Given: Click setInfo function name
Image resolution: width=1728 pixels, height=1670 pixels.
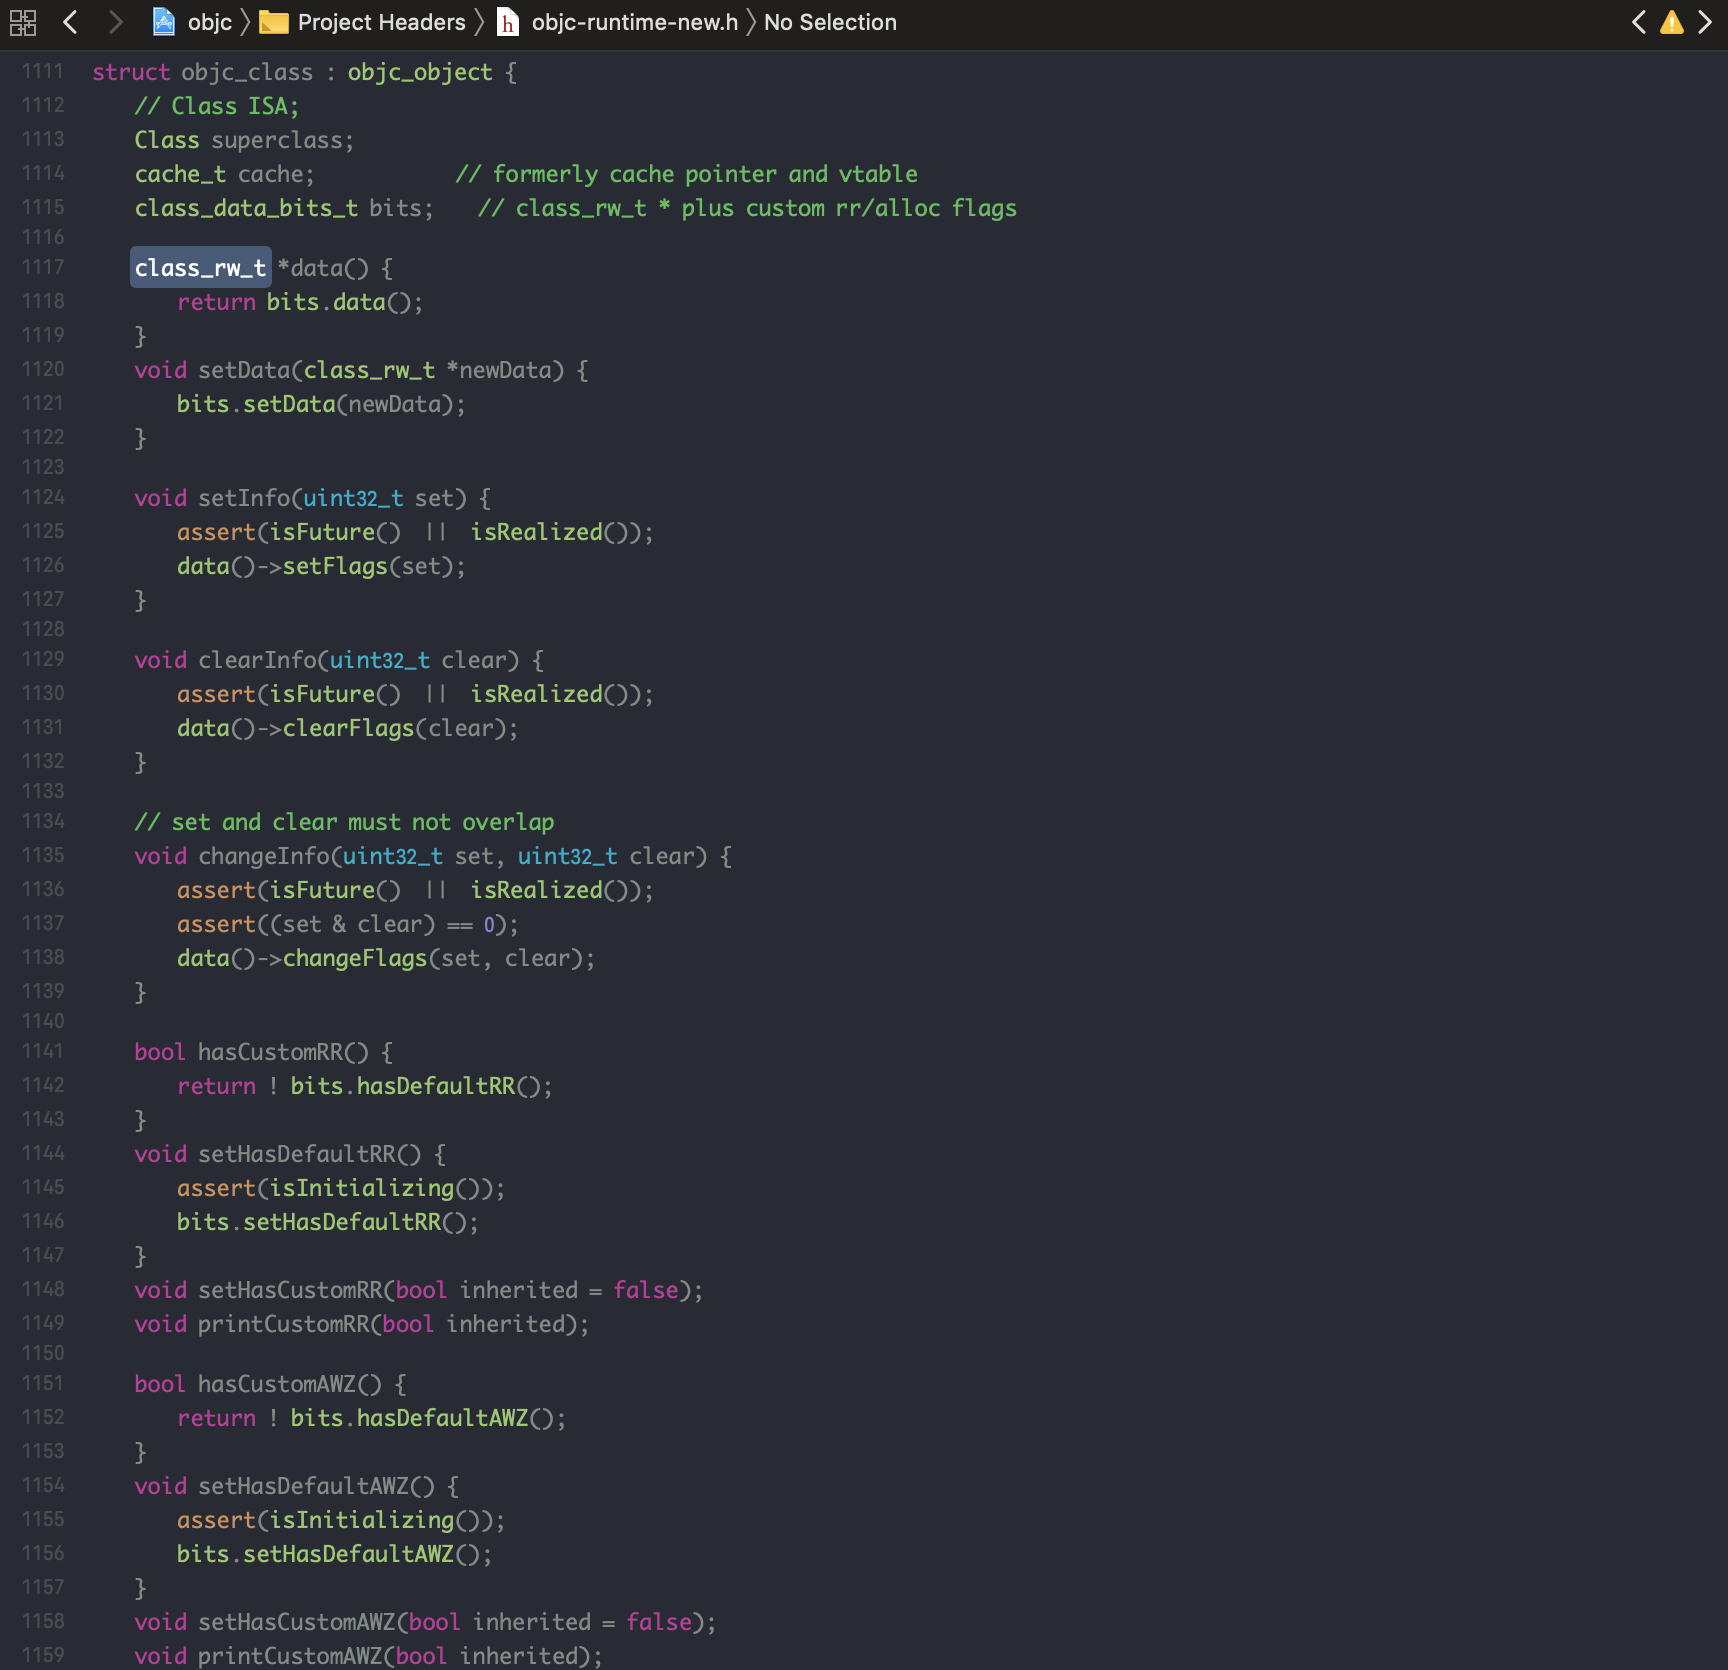Looking at the screenshot, I should click(x=244, y=498).
